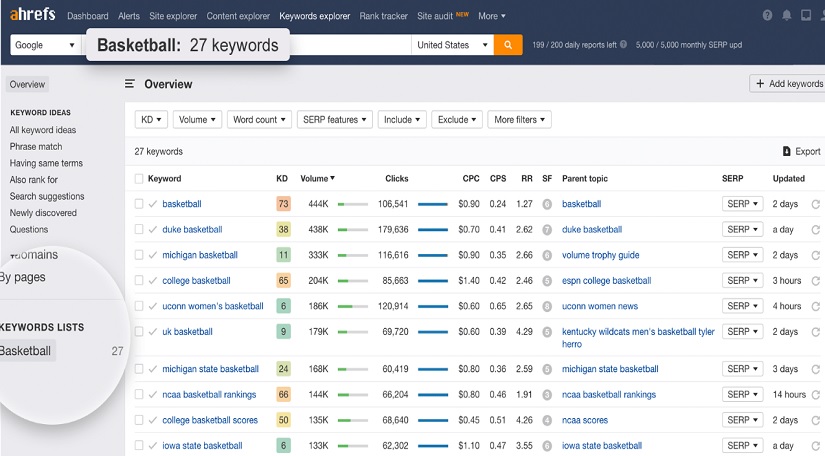
Task: Open the help question mark icon
Action: 767,15
